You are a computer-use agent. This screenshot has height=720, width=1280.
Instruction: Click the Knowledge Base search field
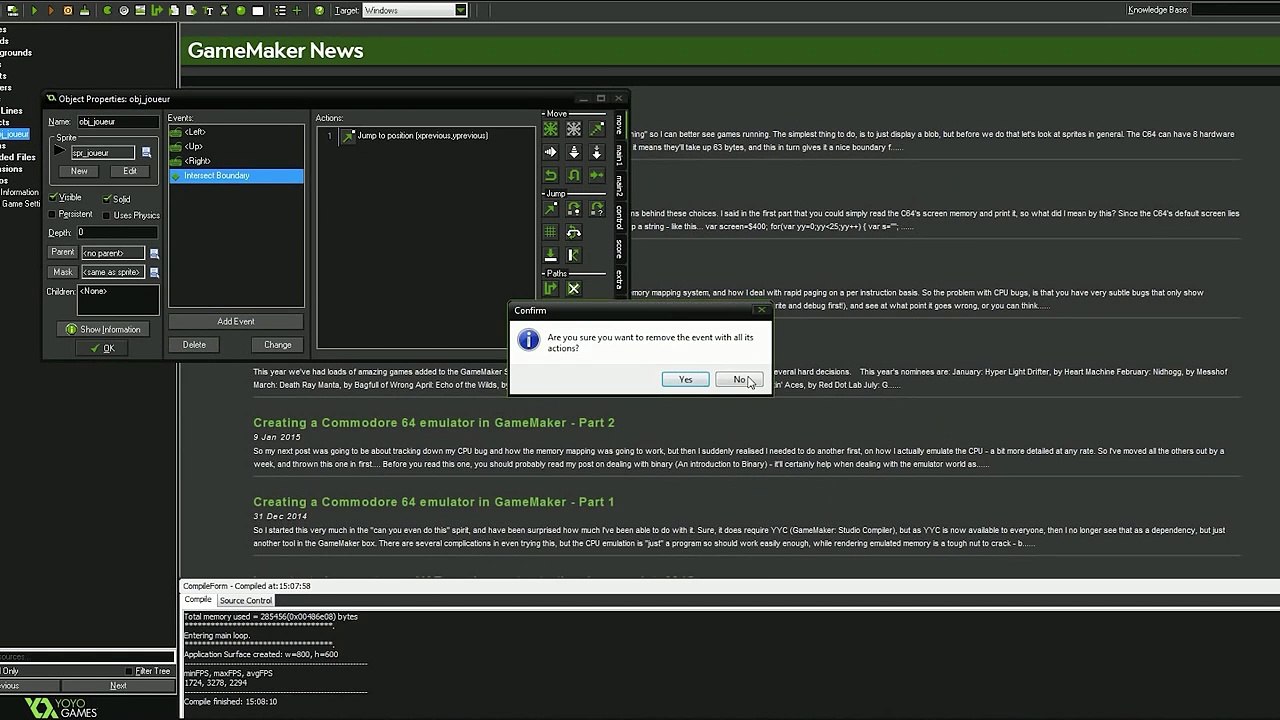pyautogui.click(x=1236, y=10)
